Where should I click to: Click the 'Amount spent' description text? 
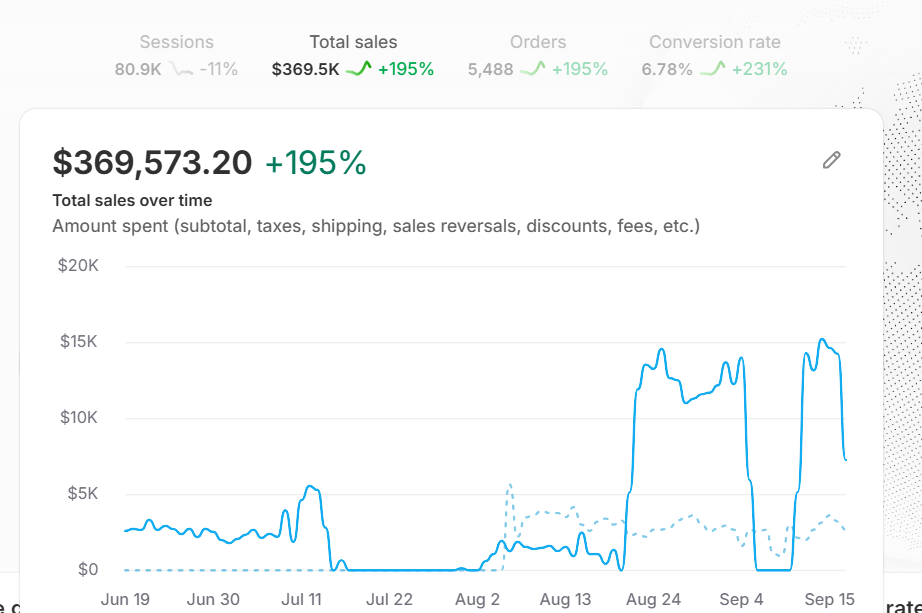coord(376,226)
